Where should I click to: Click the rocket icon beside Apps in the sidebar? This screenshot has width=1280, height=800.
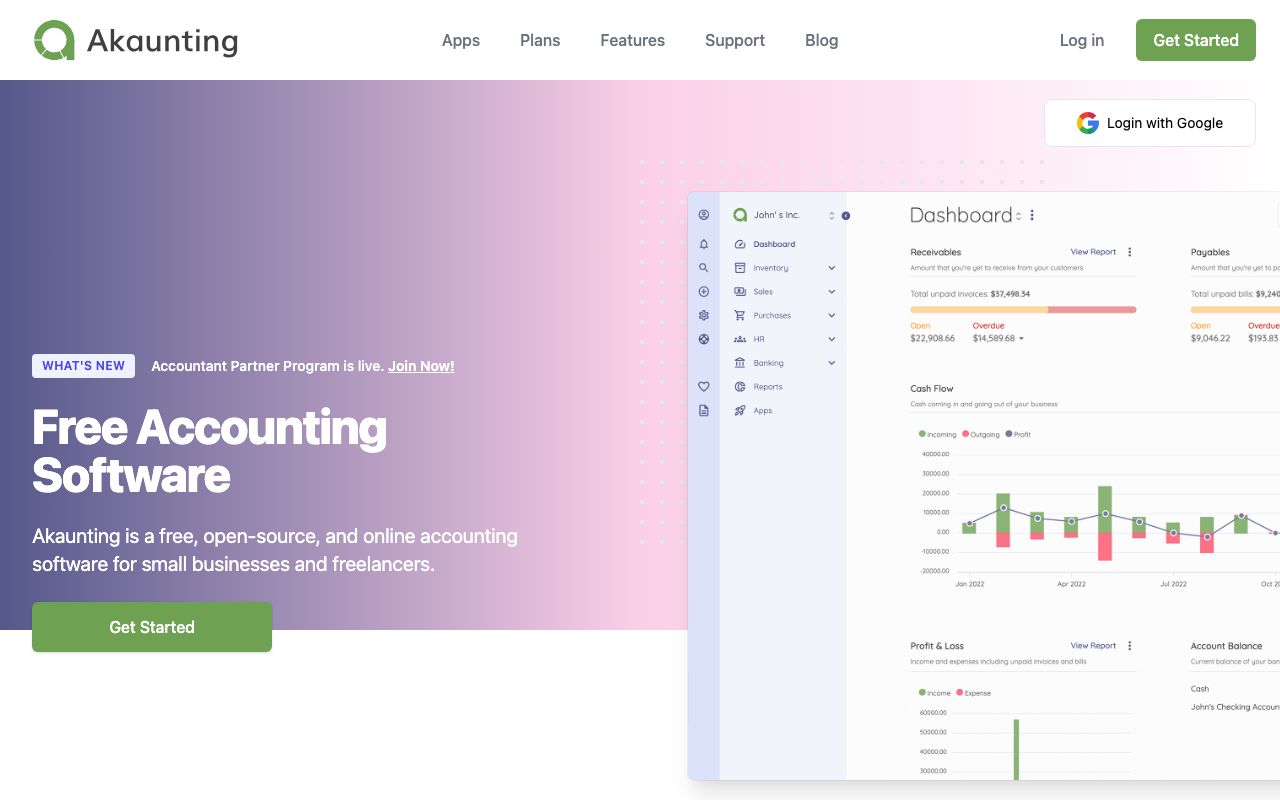click(x=740, y=411)
